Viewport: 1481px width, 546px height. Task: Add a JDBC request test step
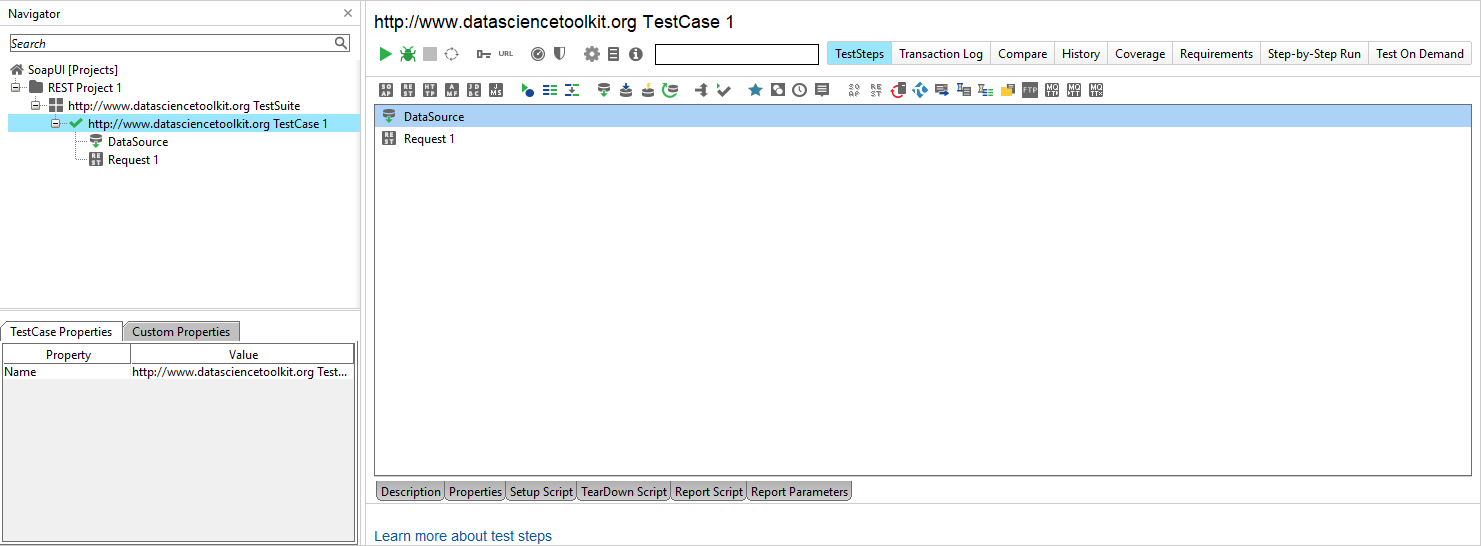click(x=474, y=90)
